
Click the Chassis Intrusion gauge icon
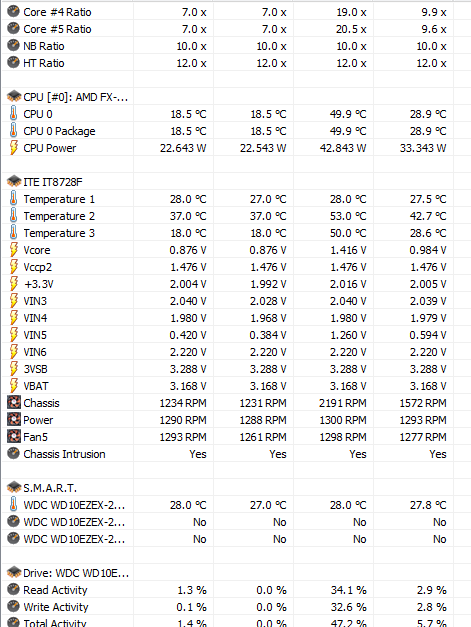tap(13, 454)
